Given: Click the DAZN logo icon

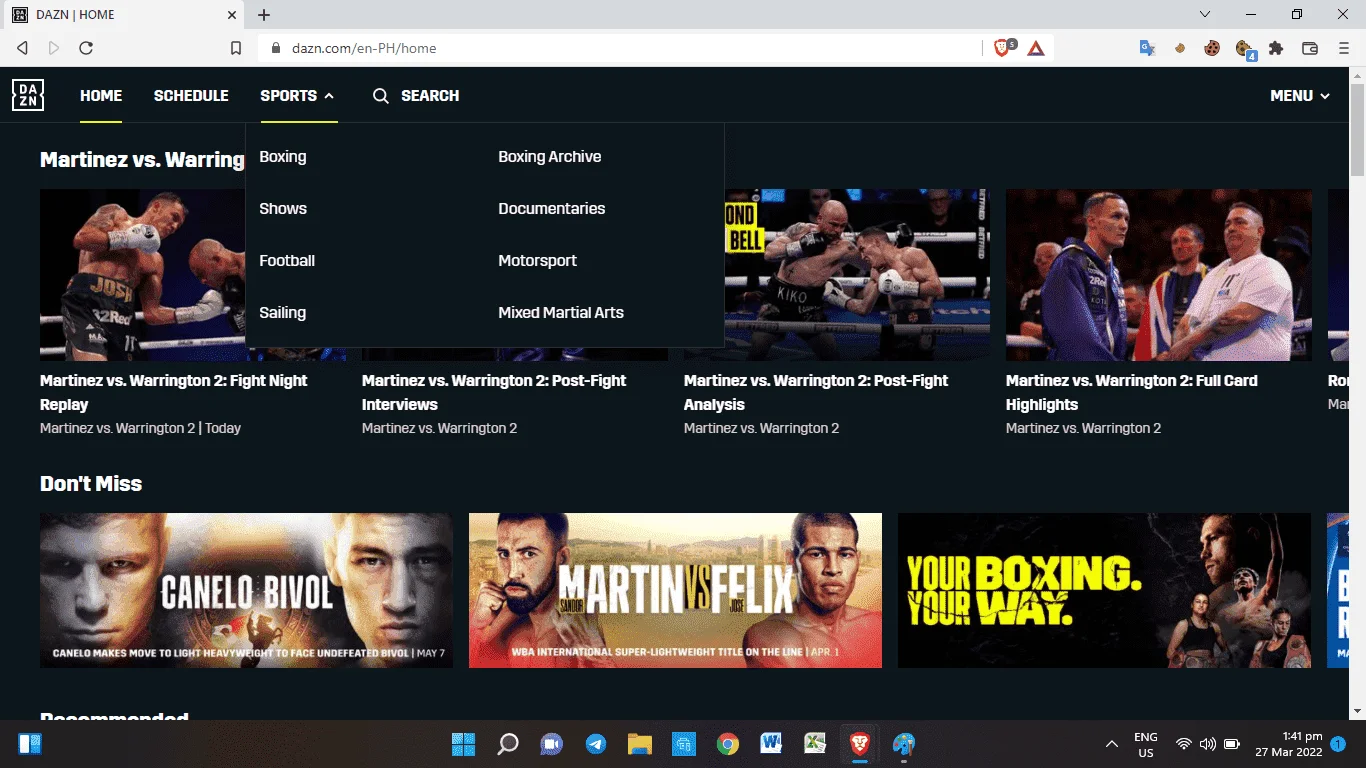Looking at the screenshot, I should pos(28,95).
